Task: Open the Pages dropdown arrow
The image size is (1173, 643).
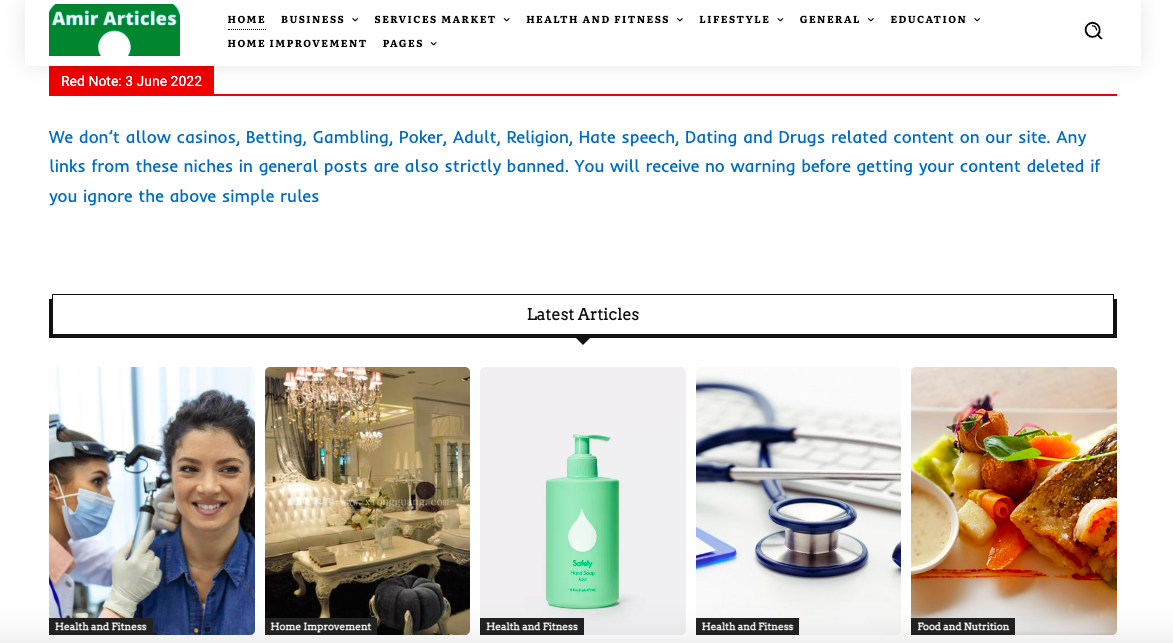Action: 434,44
